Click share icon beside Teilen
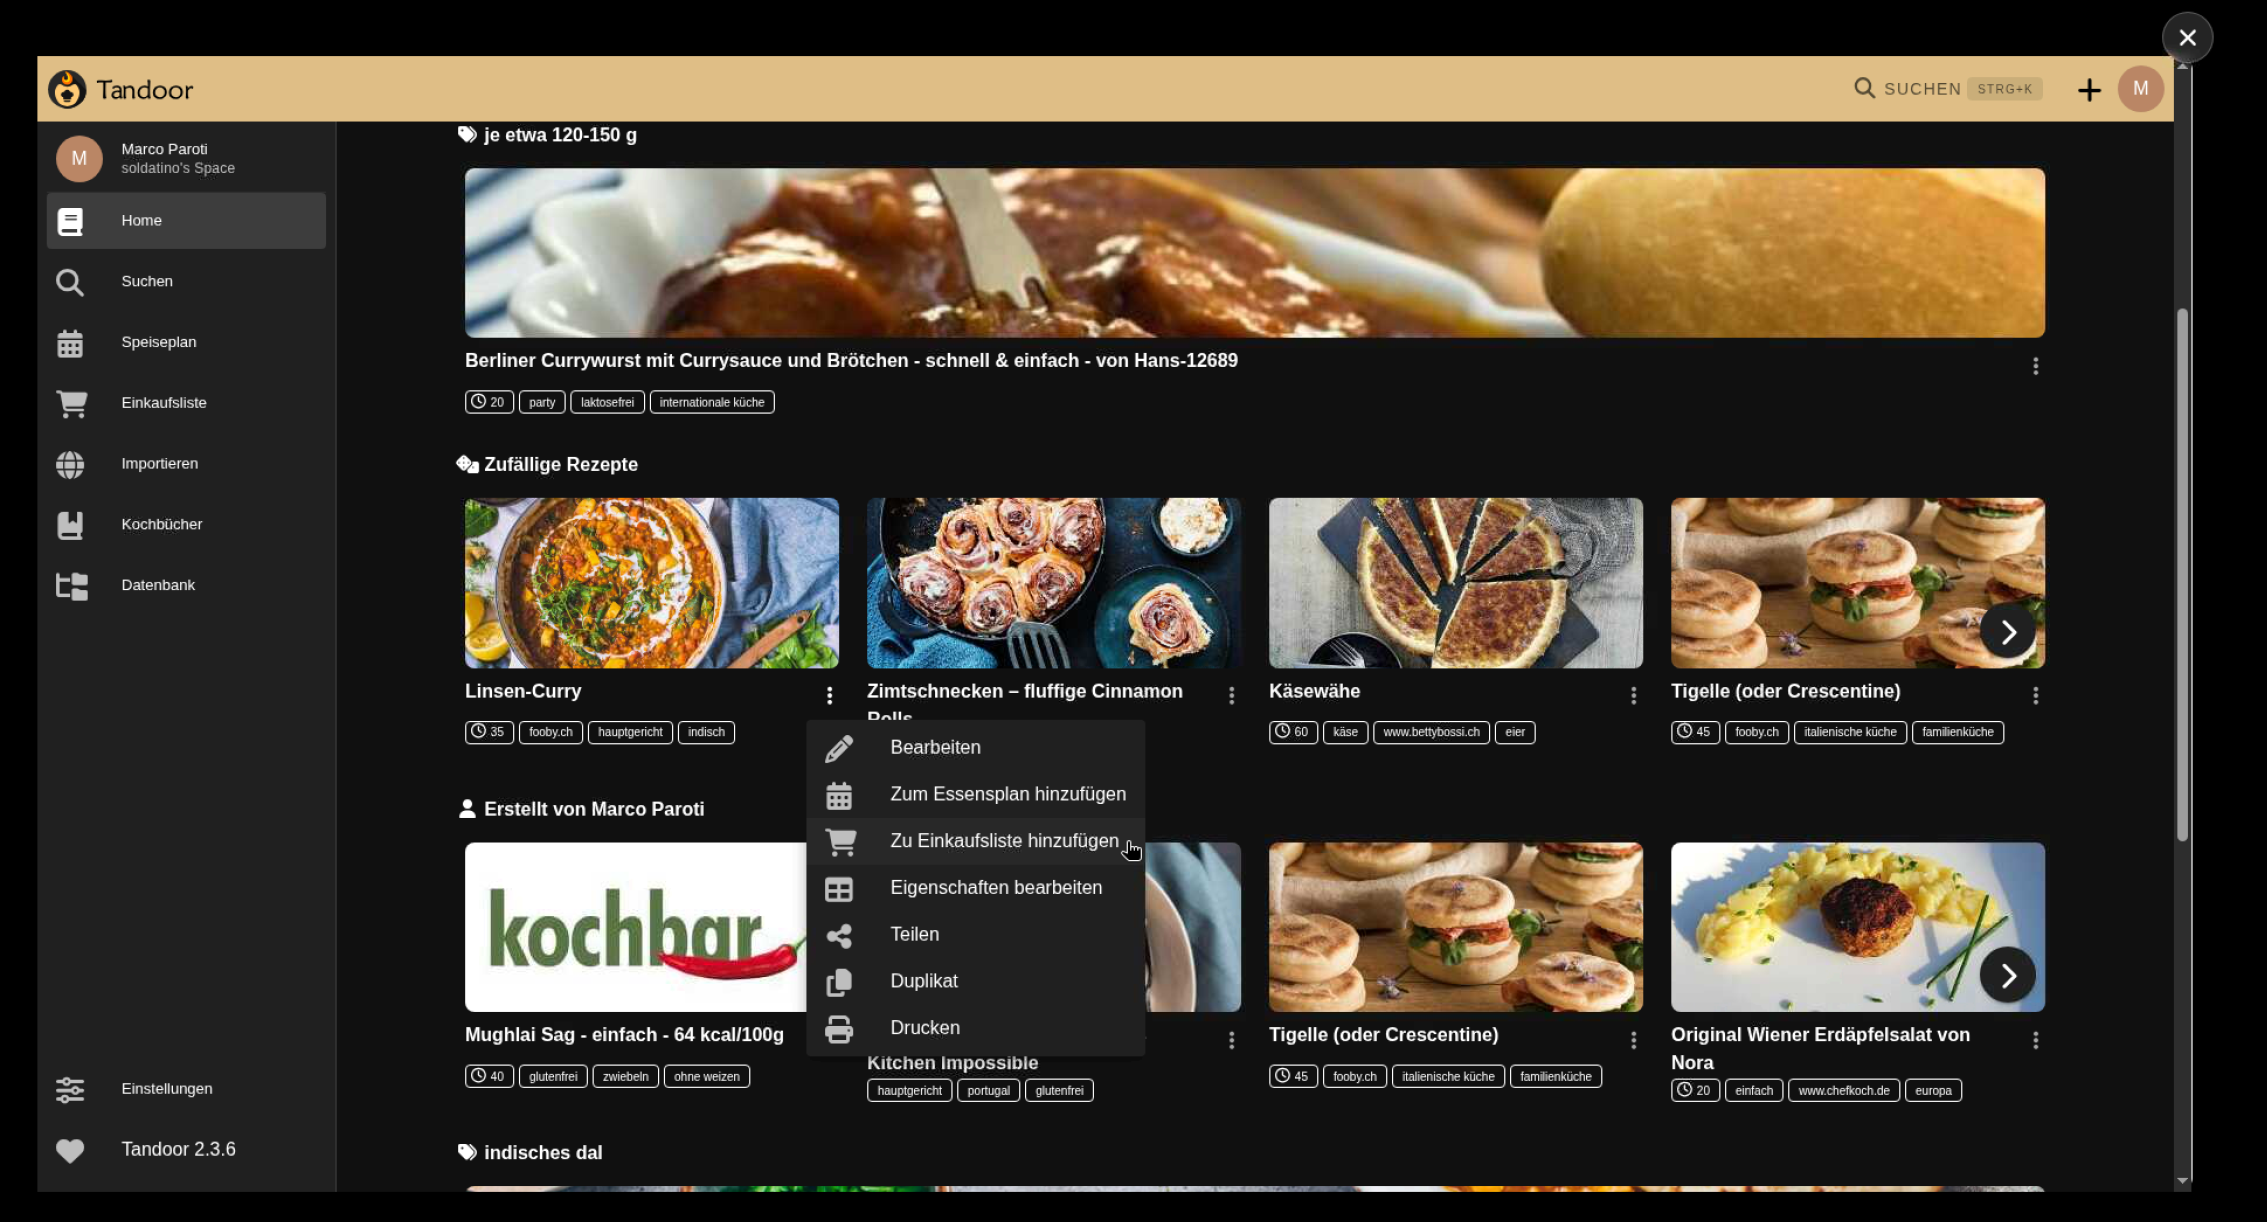The image size is (2267, 1222). click(838, 935)
